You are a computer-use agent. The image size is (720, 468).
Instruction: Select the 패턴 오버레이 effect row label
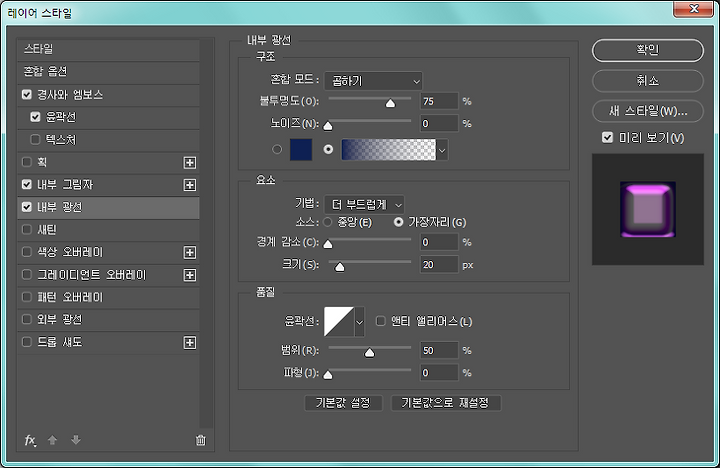coord(70,297)
